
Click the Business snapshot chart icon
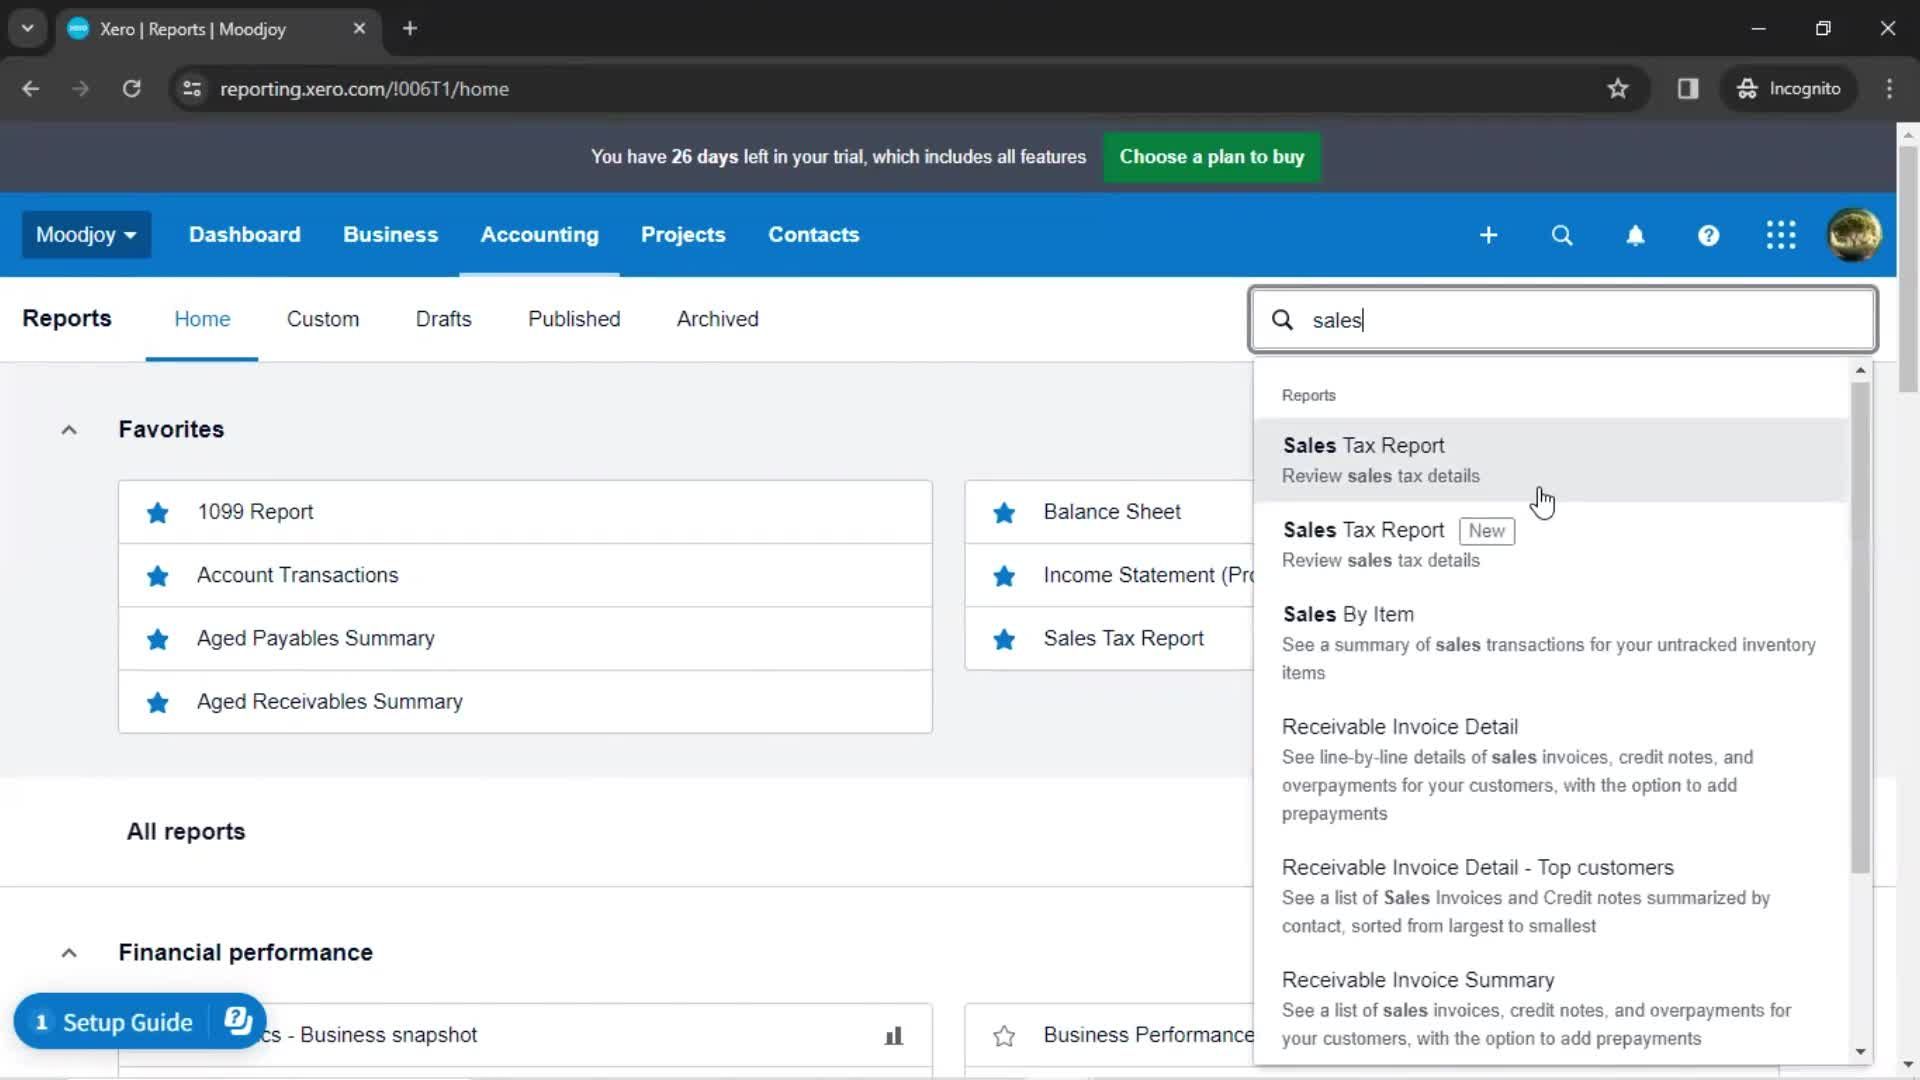click(894, 1036)
